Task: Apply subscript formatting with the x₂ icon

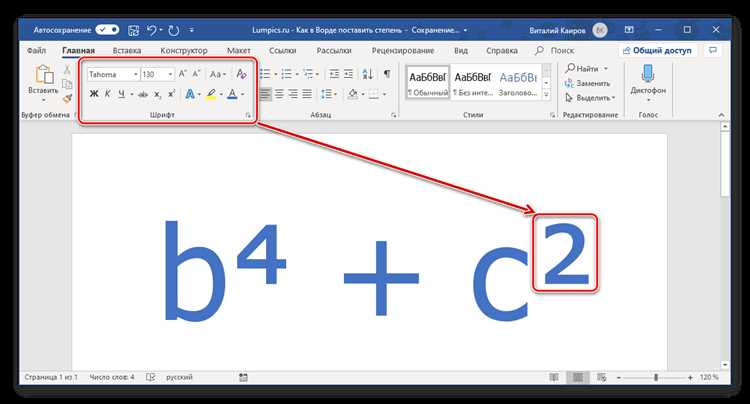Action: tap(157, 94)
